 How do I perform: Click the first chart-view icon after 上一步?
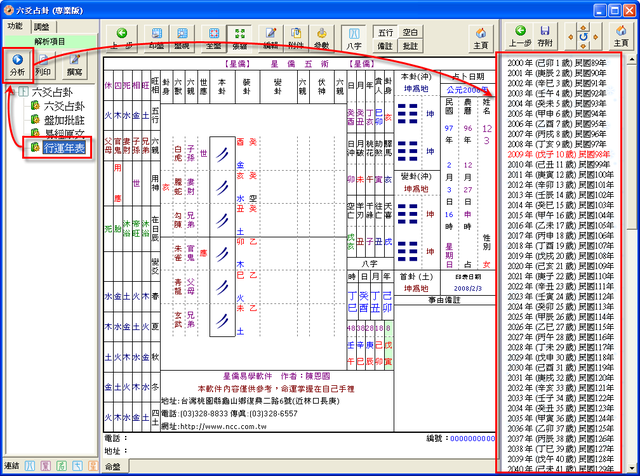(x=157, y=38)
